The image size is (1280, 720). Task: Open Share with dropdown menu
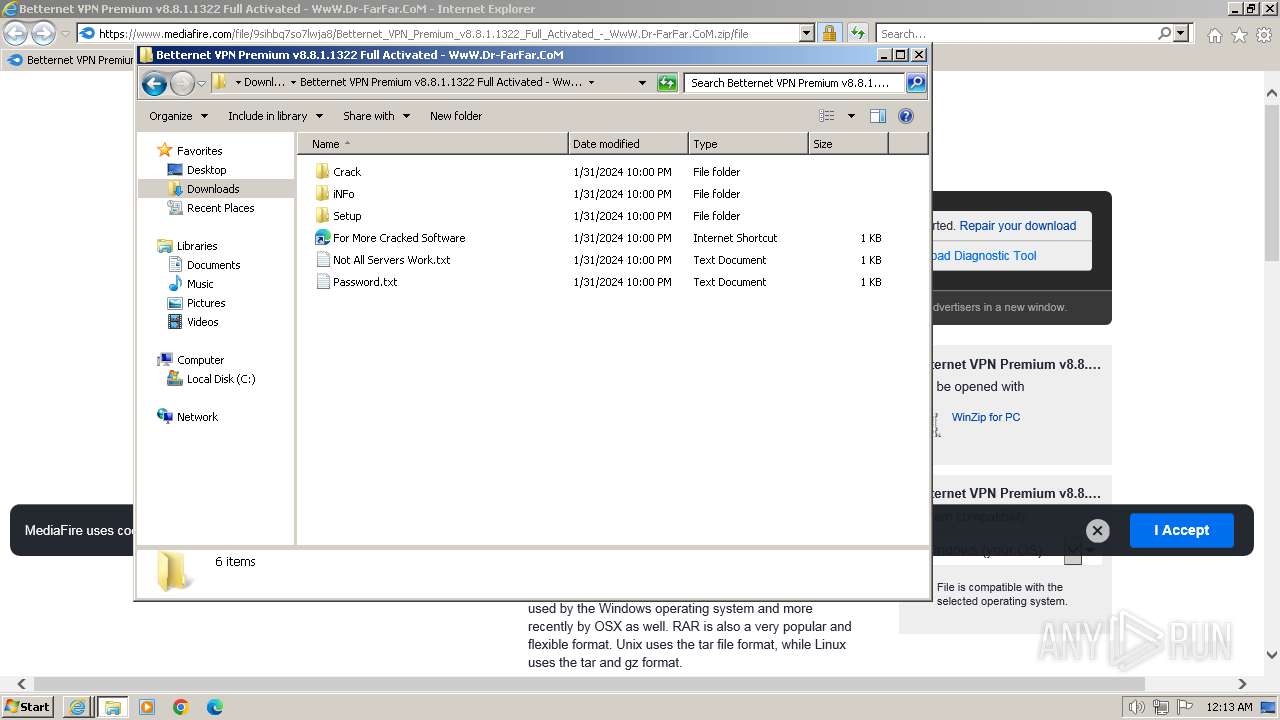(376, 116)
